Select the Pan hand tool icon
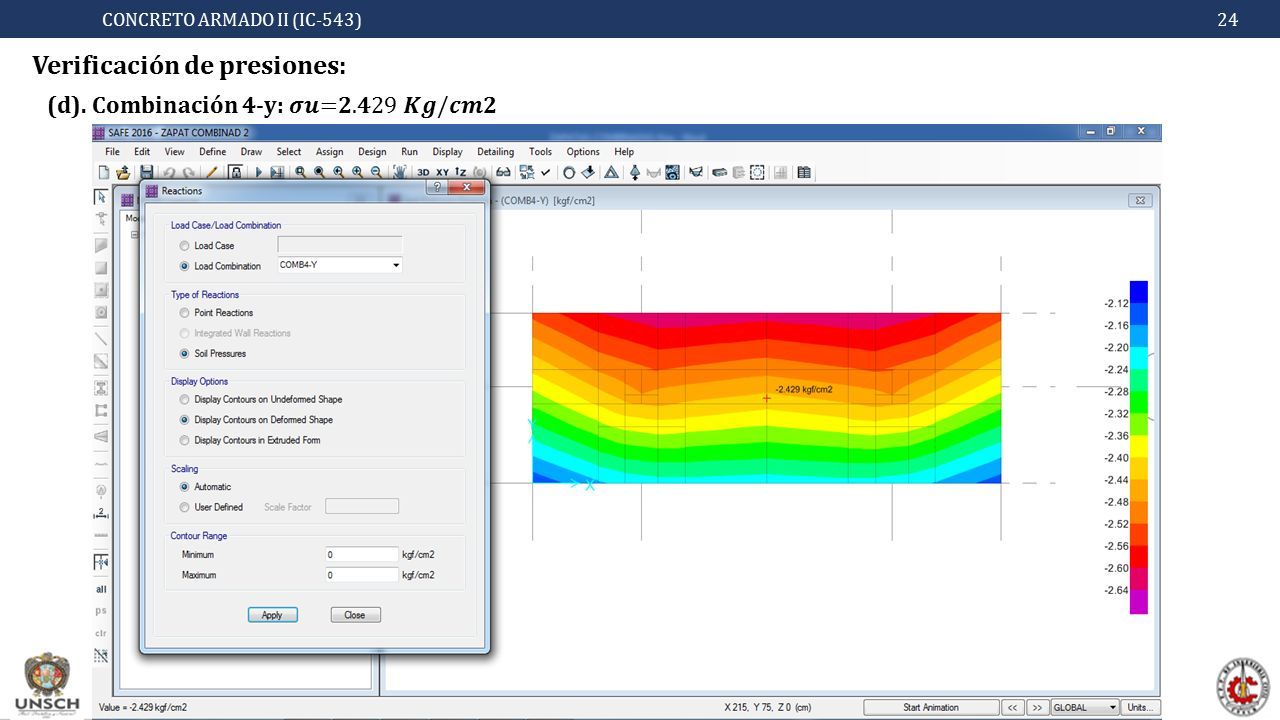The height and width of the screenshot is (720, 1280). click(x=400, y=172)
